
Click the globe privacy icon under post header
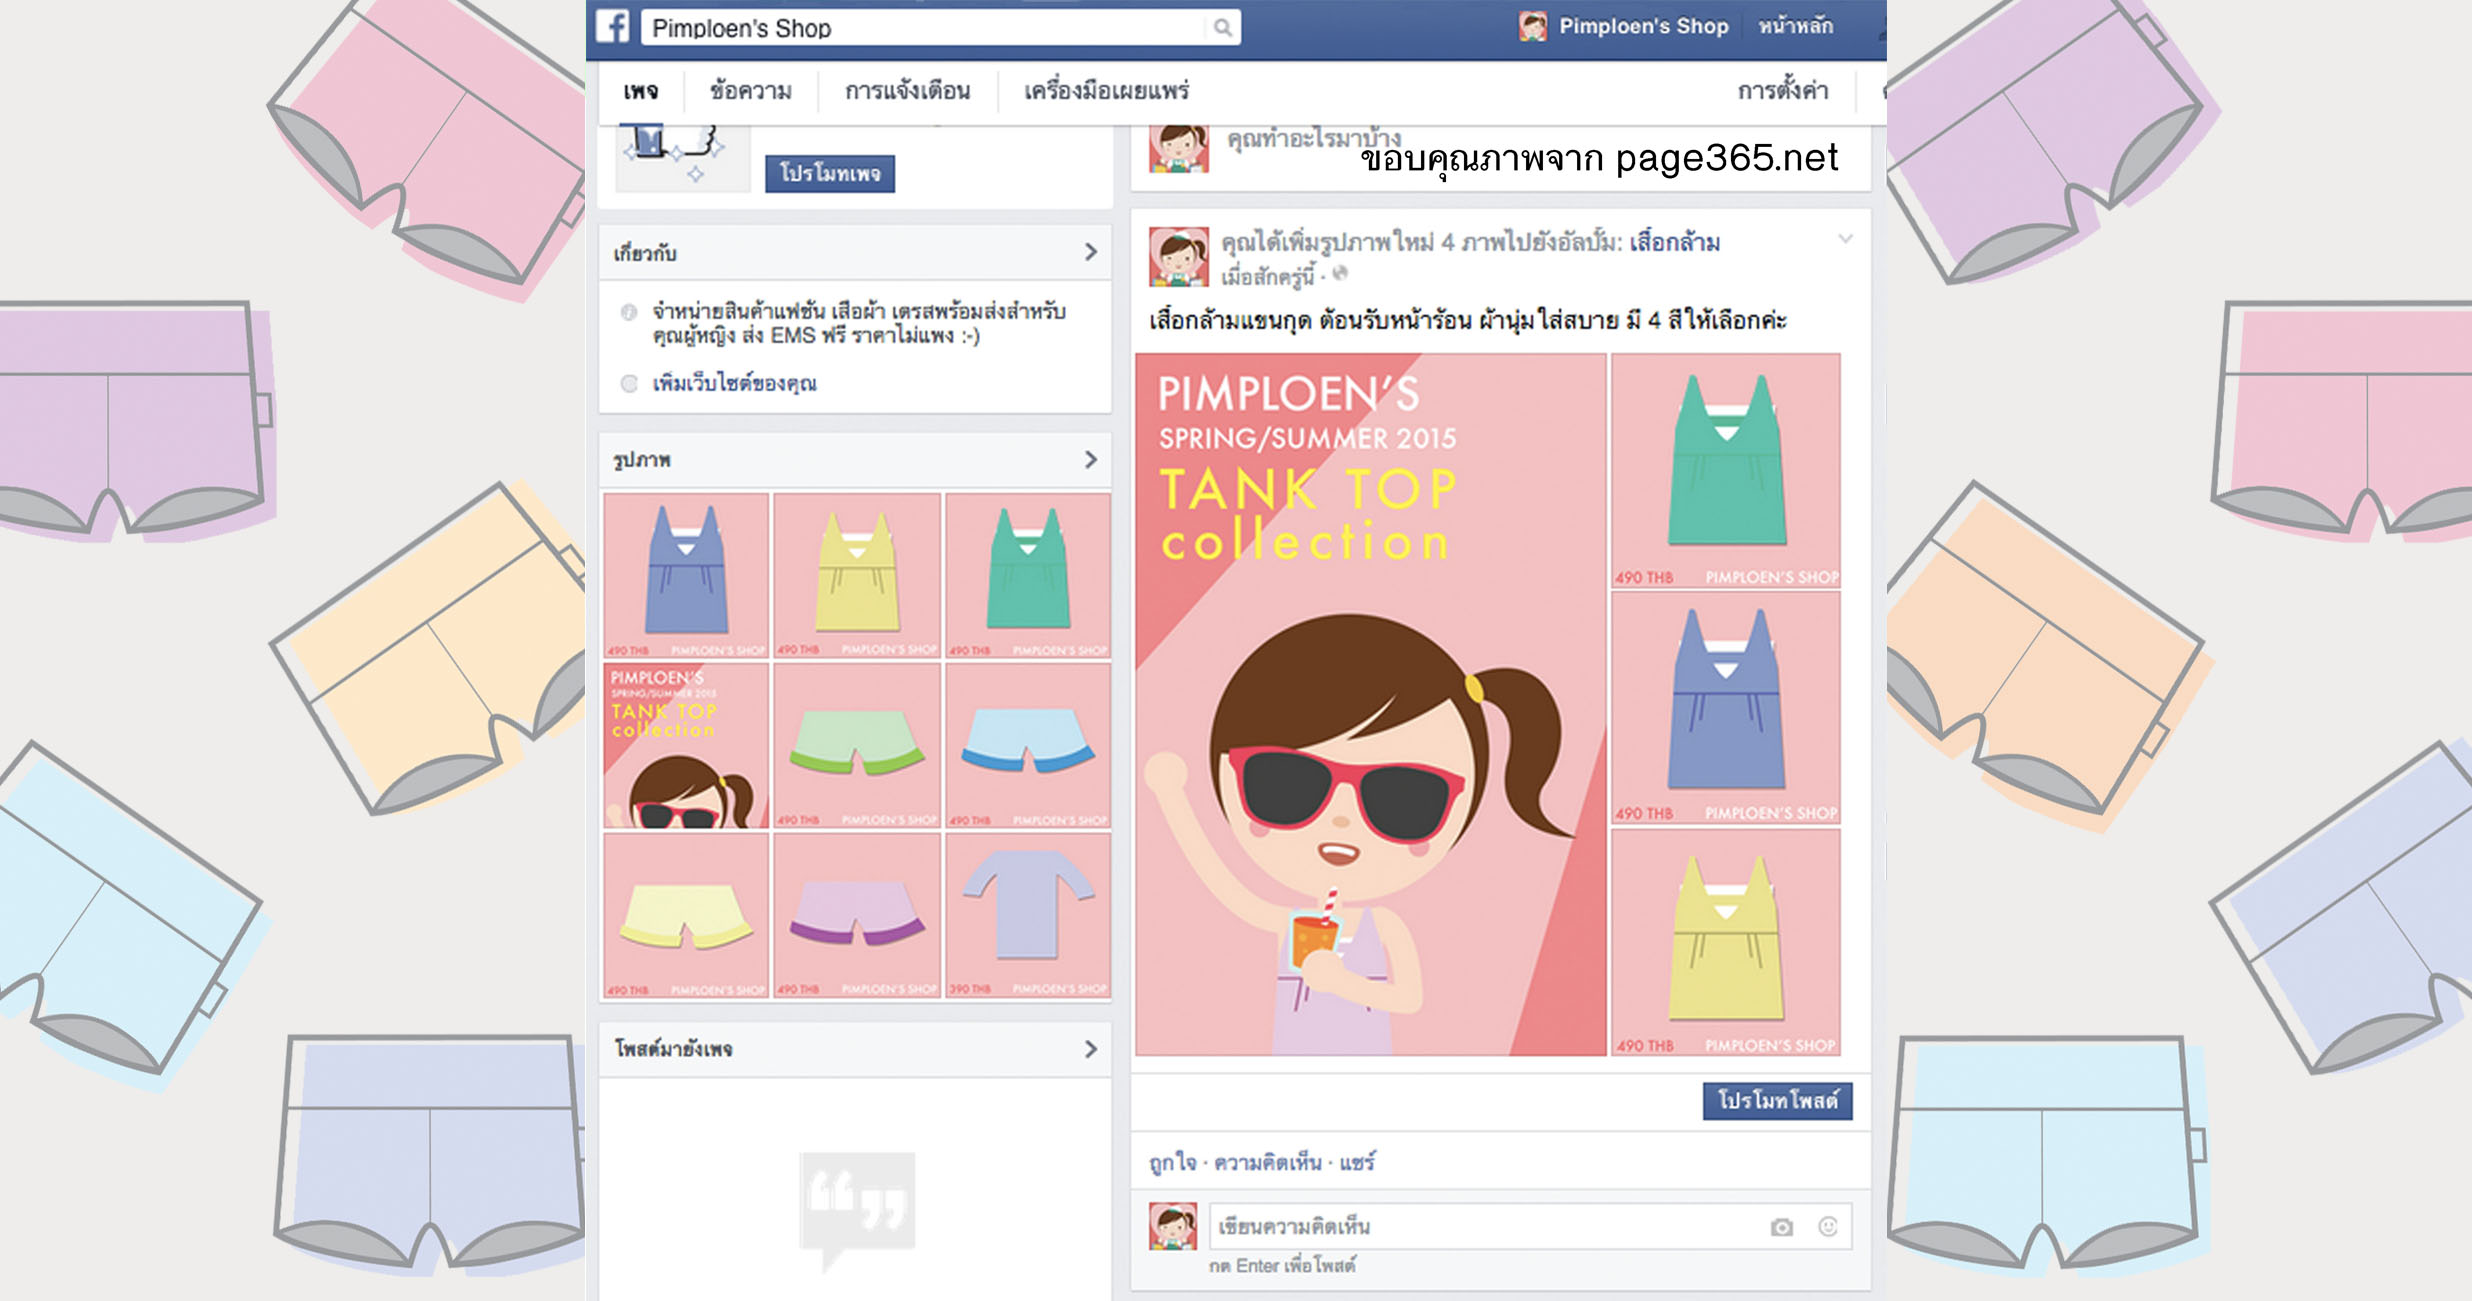(1340, 273)
